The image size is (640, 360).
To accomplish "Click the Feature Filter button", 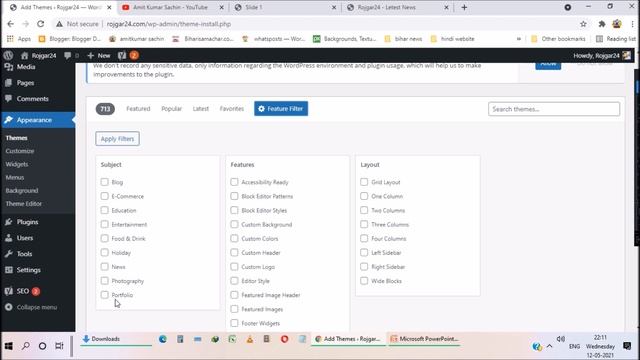I will pyautogui.click(x=281, y=109).
